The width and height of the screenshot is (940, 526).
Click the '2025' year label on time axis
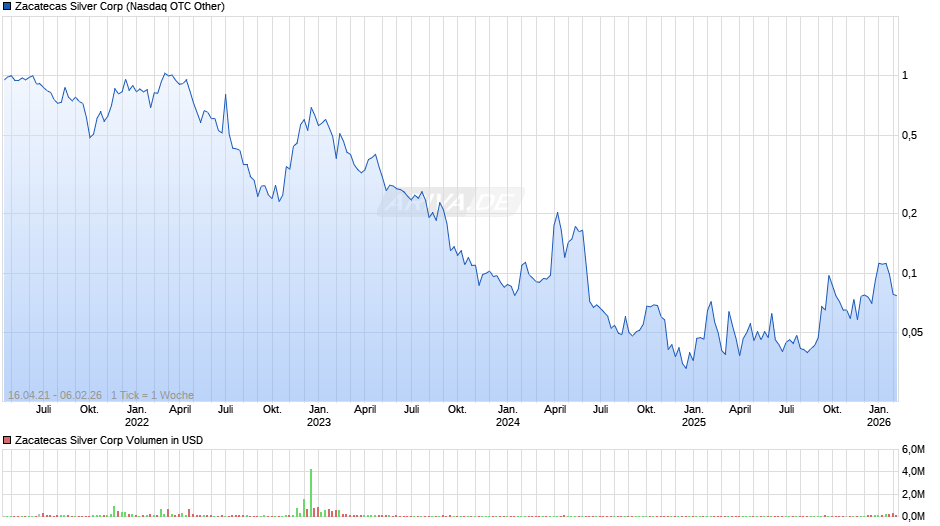click(694, 422)
